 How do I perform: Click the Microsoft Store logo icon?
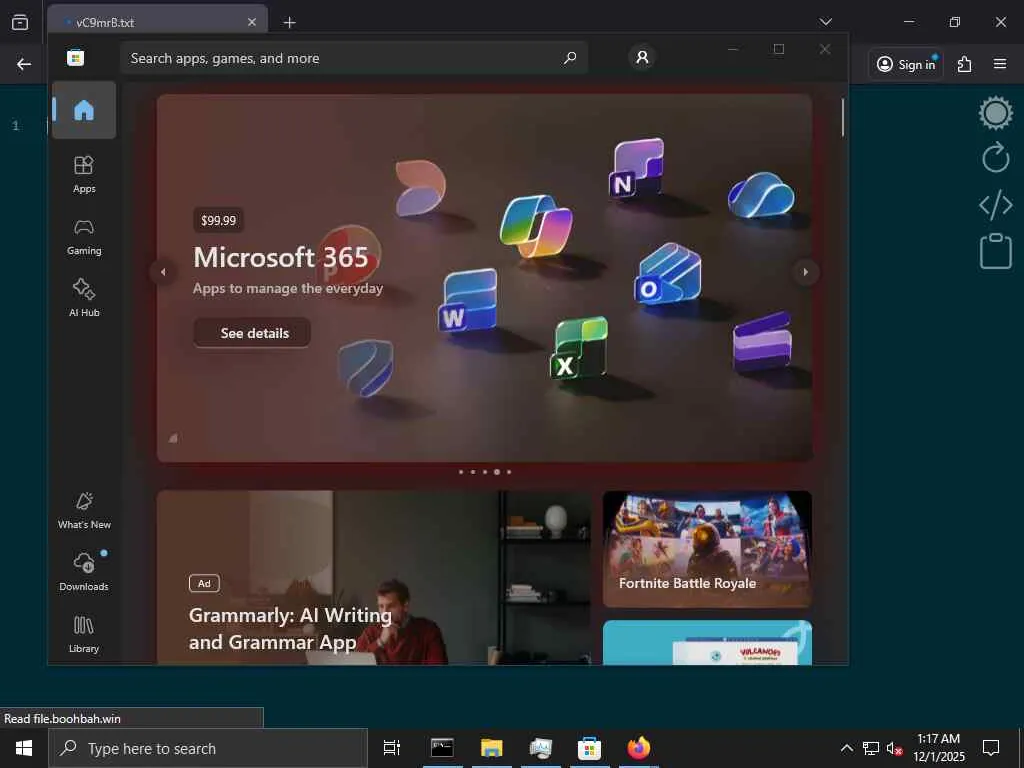76,57
